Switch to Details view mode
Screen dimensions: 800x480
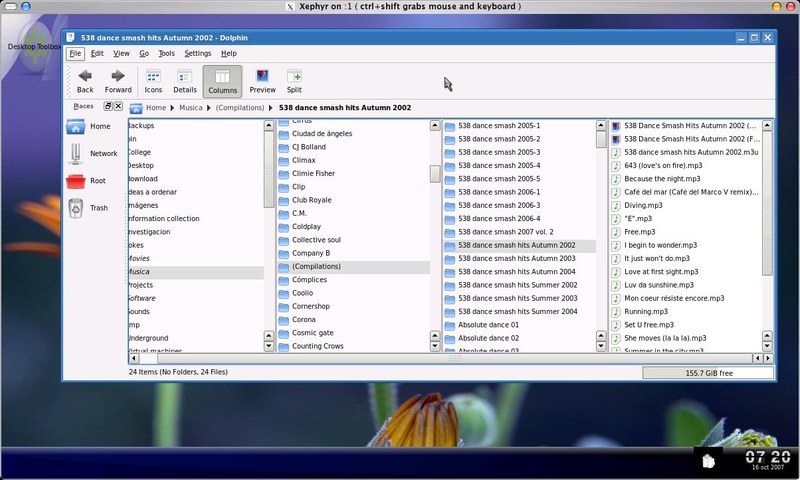[185, 80]
